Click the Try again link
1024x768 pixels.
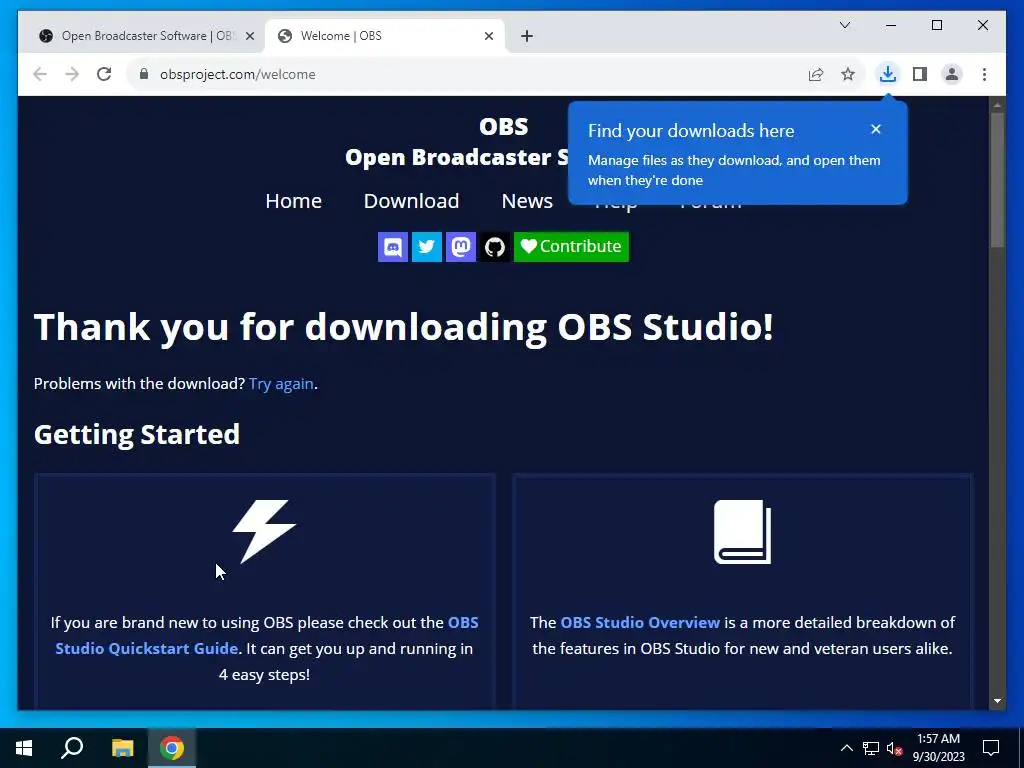point(281,383)
